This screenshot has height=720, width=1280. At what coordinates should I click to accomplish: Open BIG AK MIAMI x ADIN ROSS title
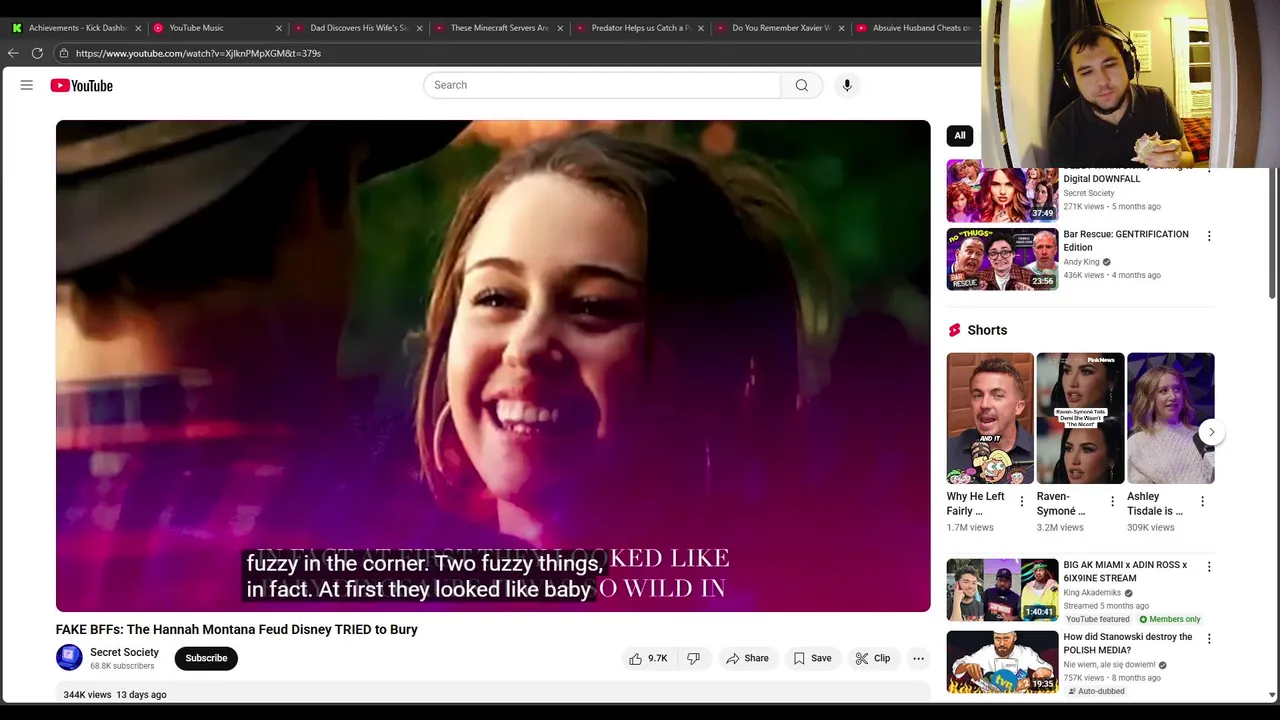(x=1125, y=571)
